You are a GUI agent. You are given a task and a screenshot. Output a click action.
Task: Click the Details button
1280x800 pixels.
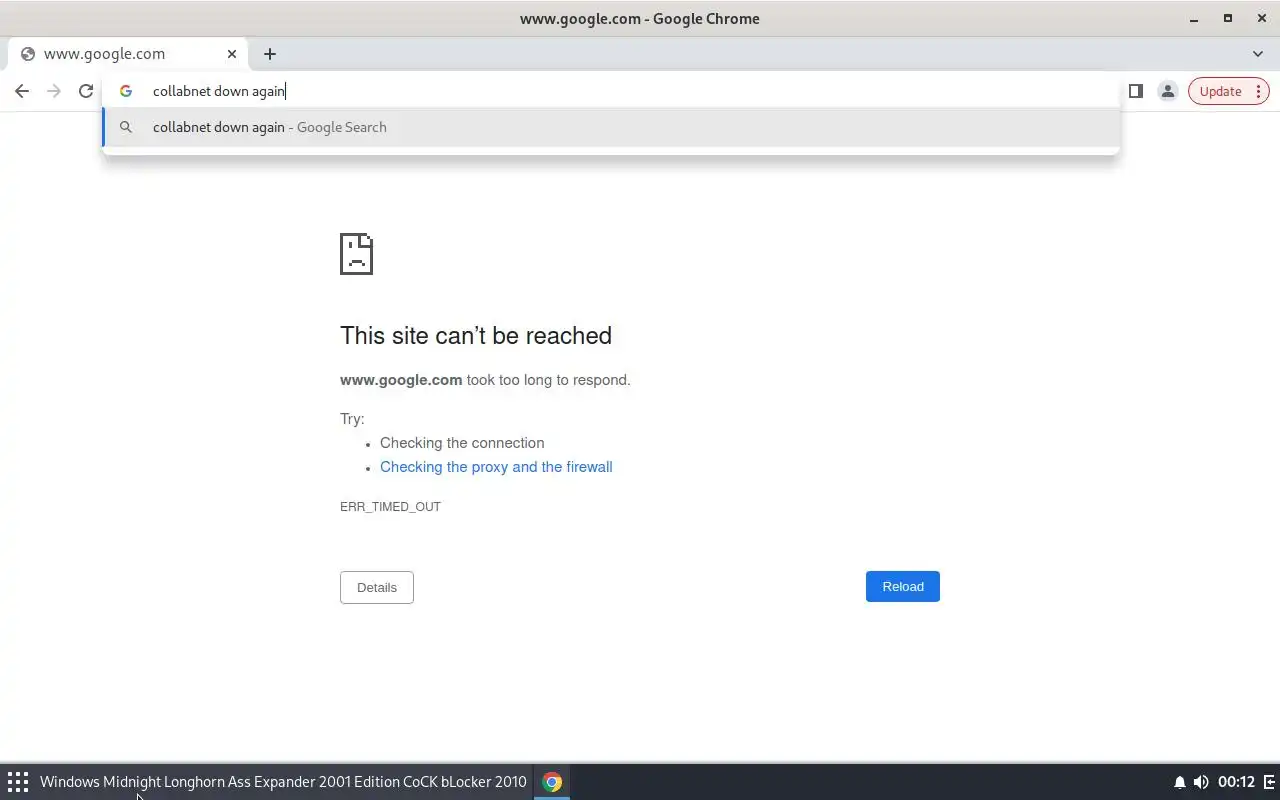coord(377,587)
